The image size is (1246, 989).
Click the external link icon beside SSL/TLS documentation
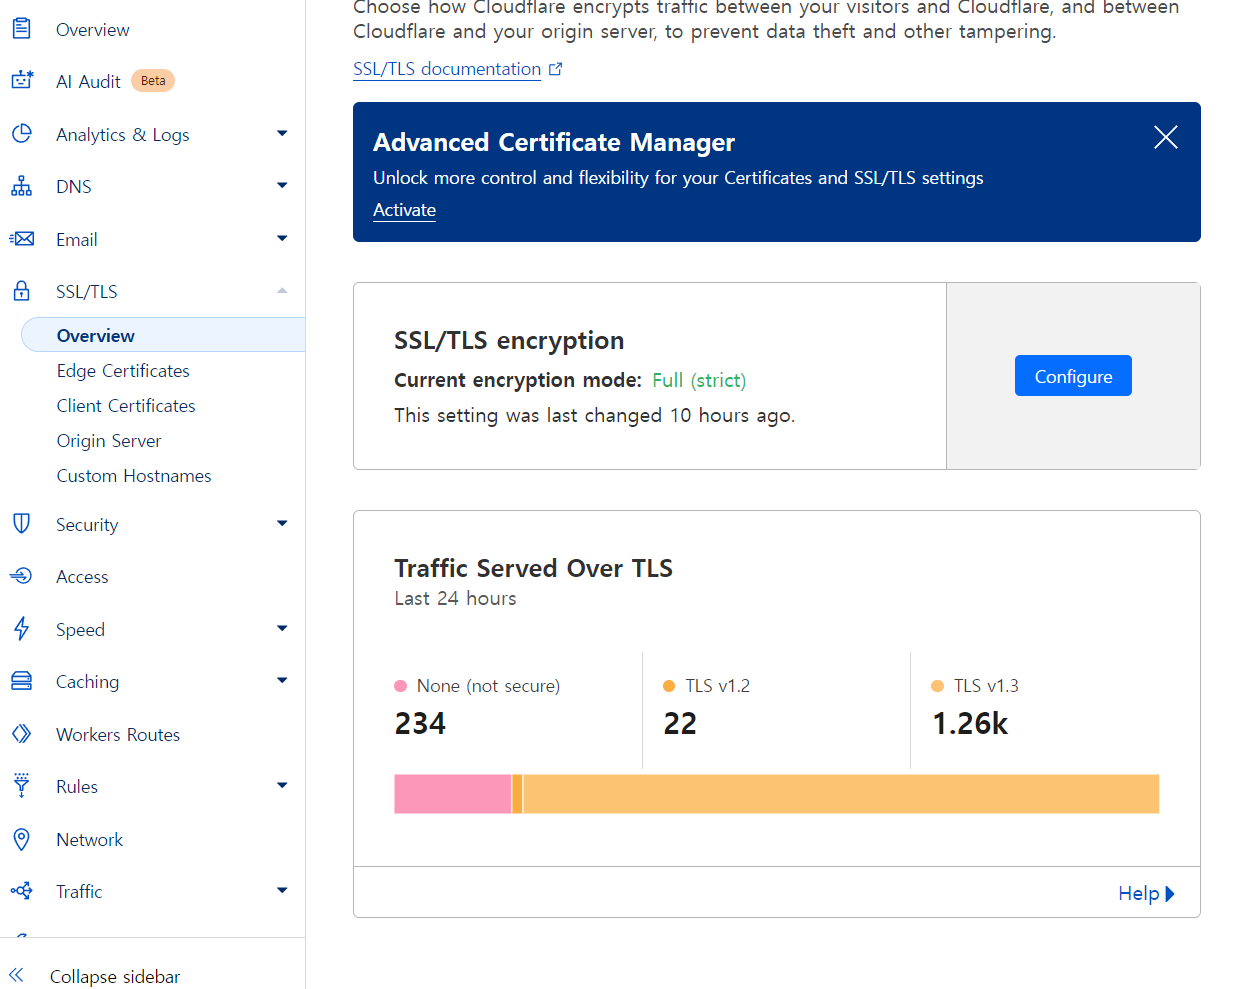coord(556,69)
